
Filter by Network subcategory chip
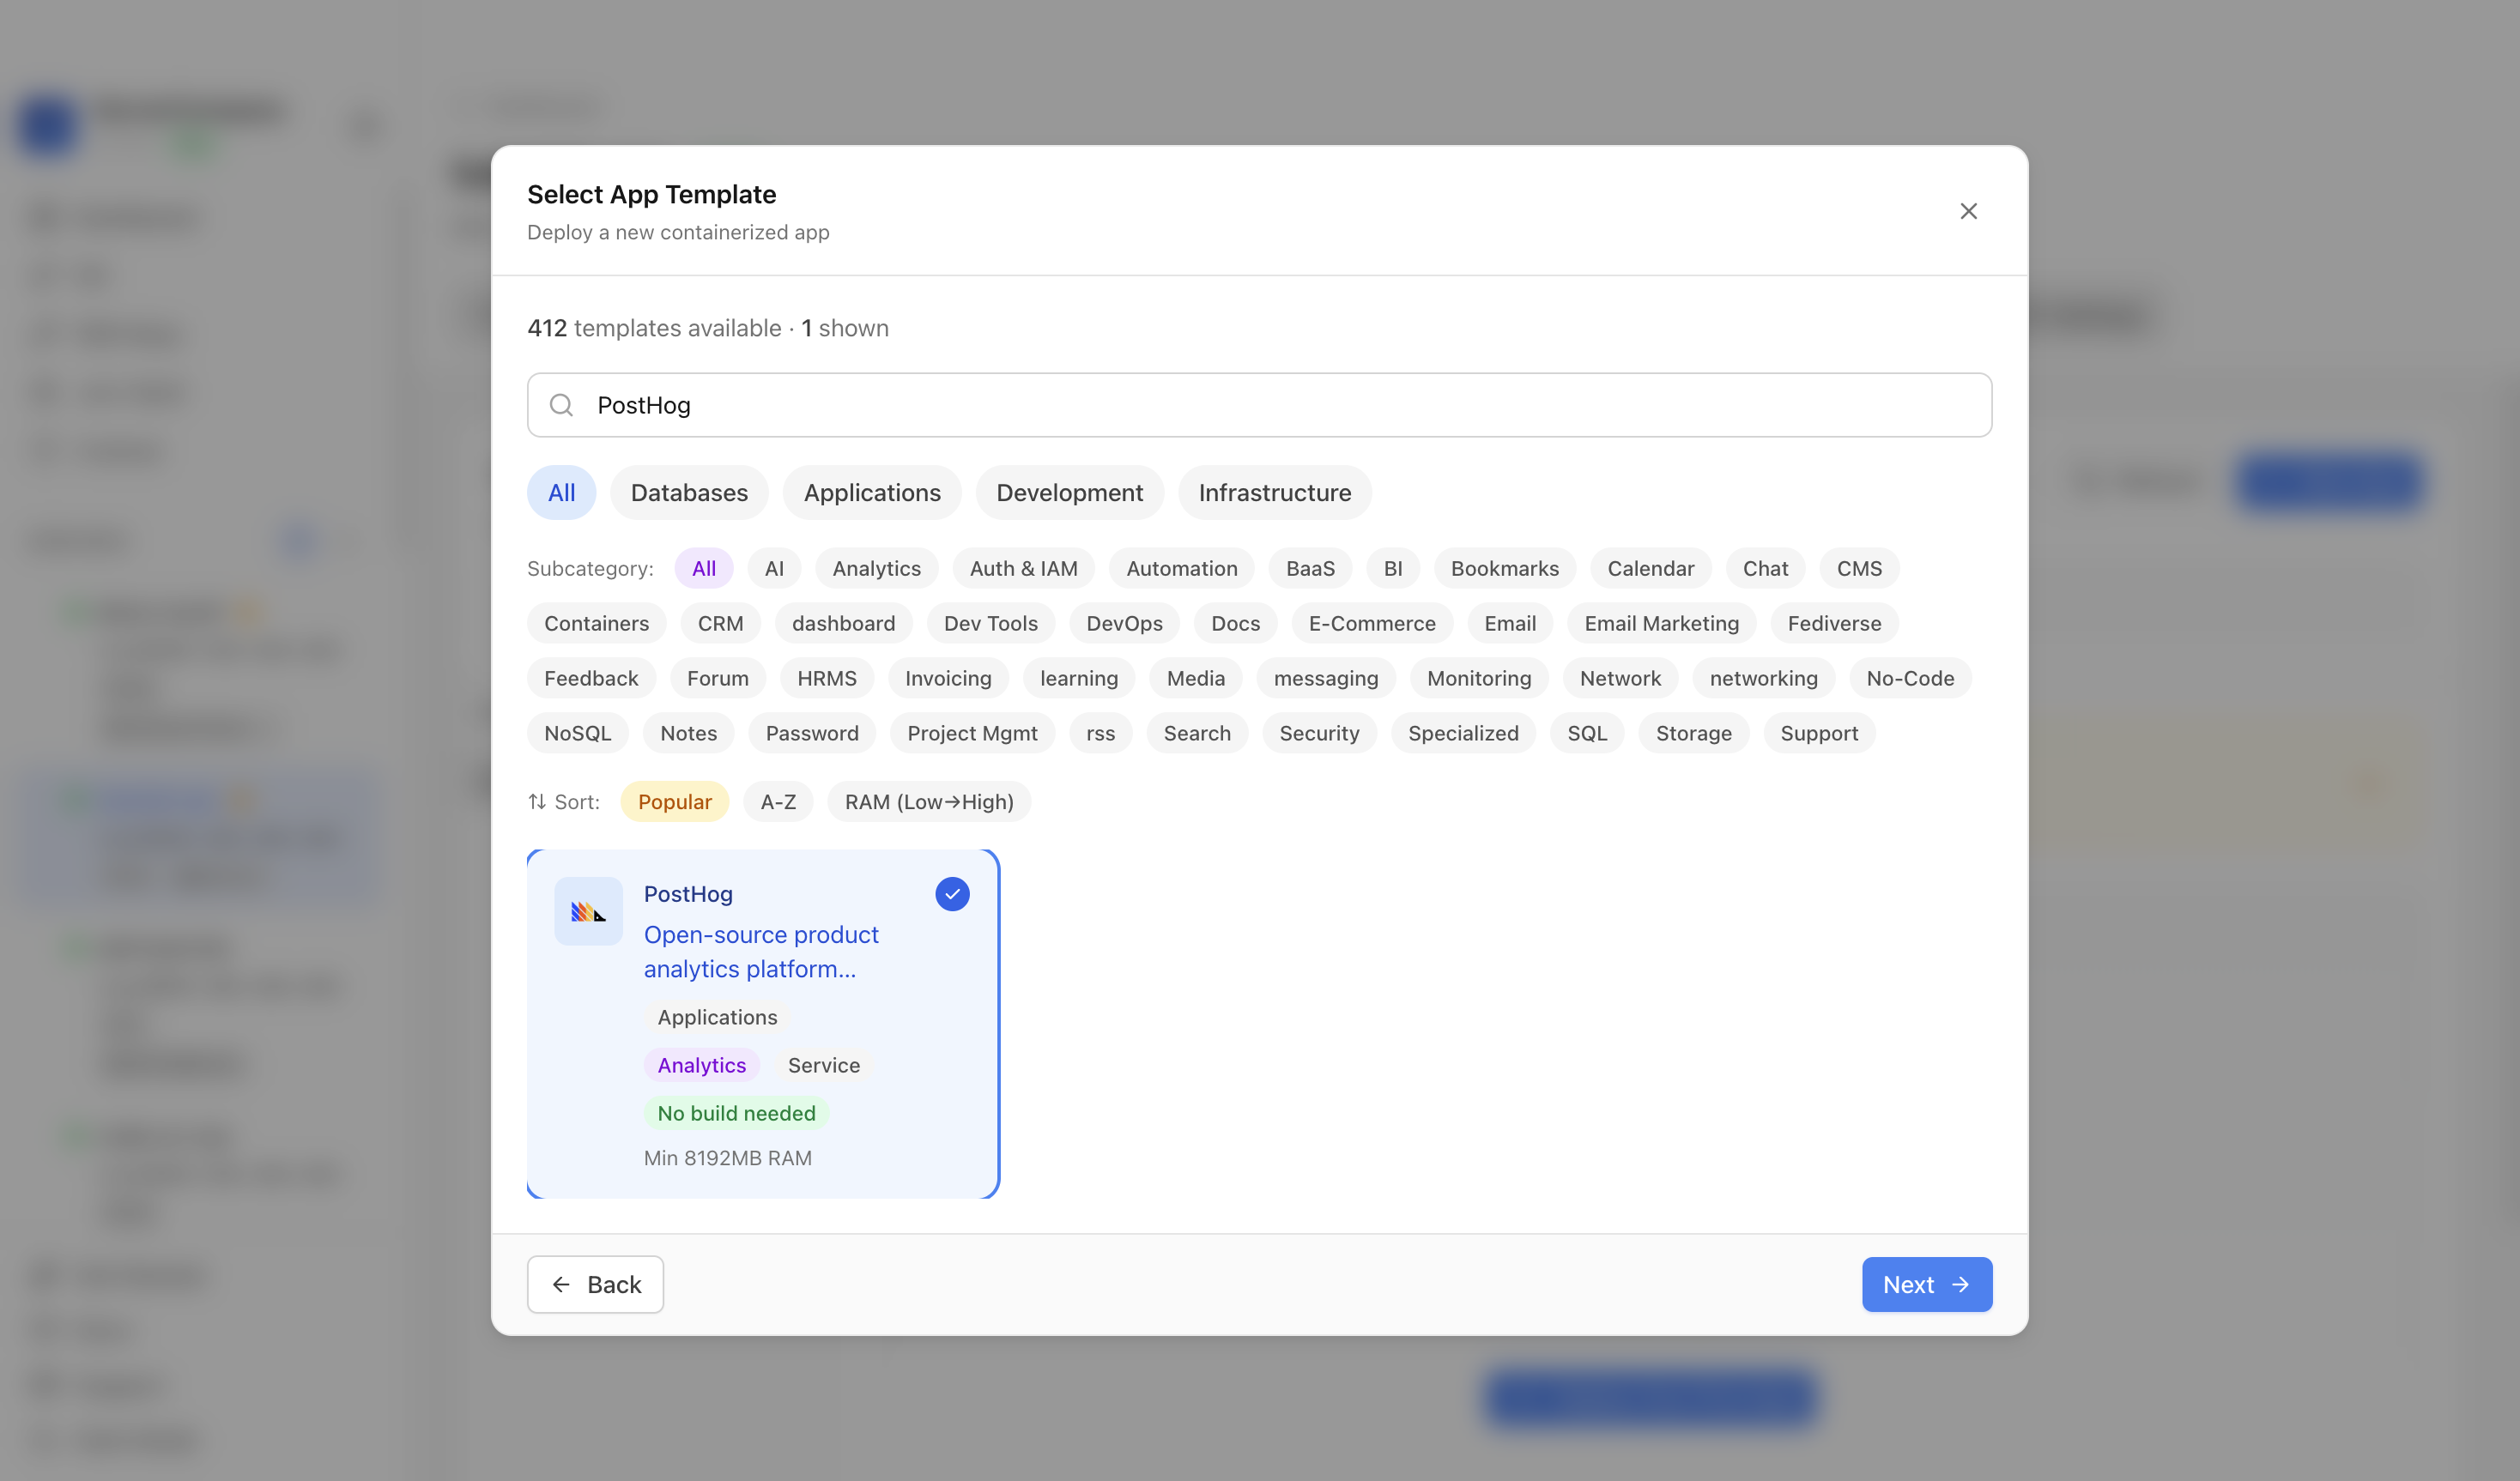coord(1620,678)
